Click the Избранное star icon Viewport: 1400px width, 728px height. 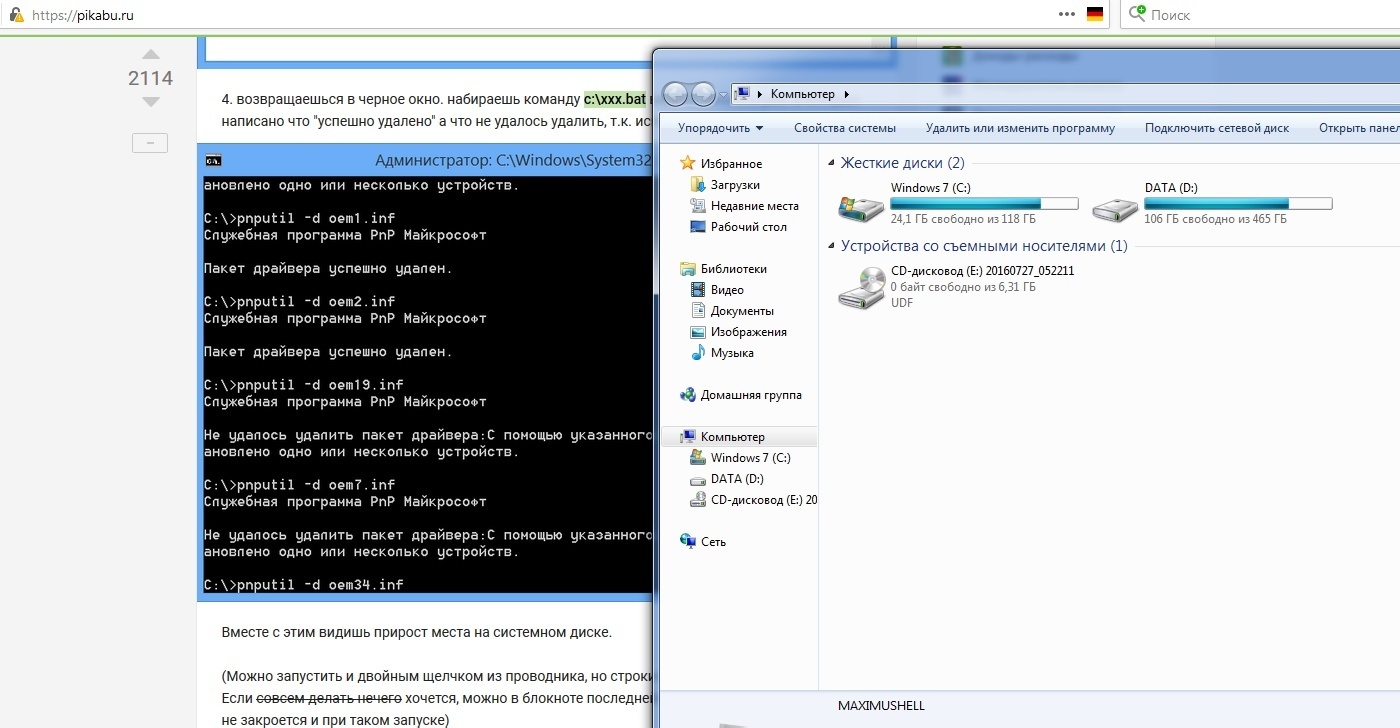tap(687, 163)
